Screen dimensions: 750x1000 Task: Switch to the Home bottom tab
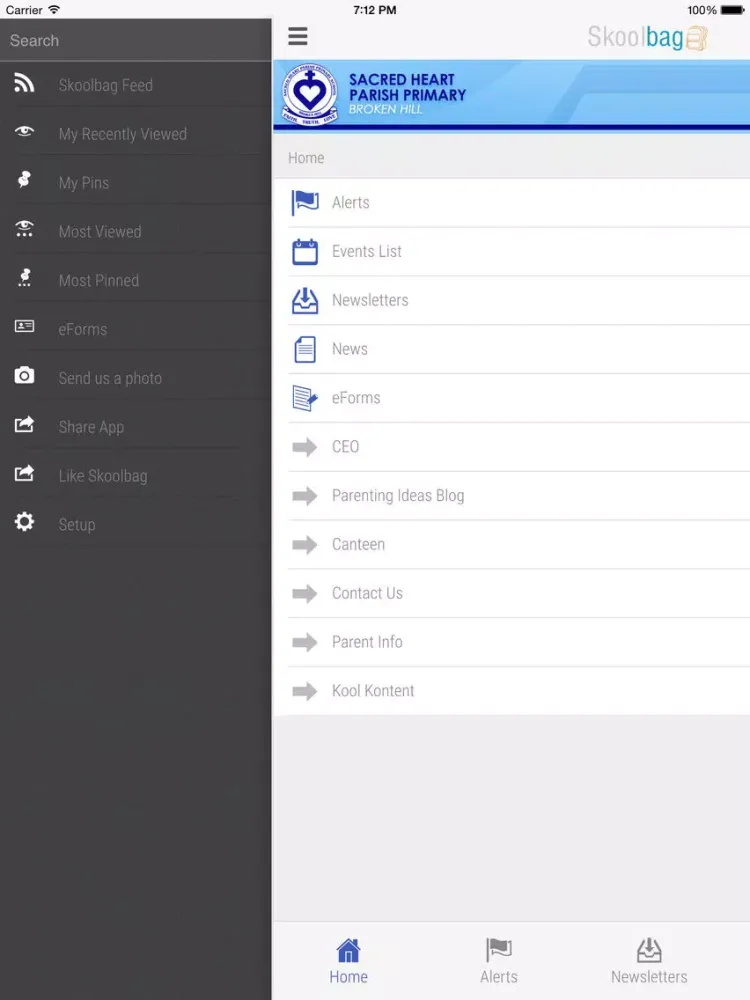pos(348,961)
